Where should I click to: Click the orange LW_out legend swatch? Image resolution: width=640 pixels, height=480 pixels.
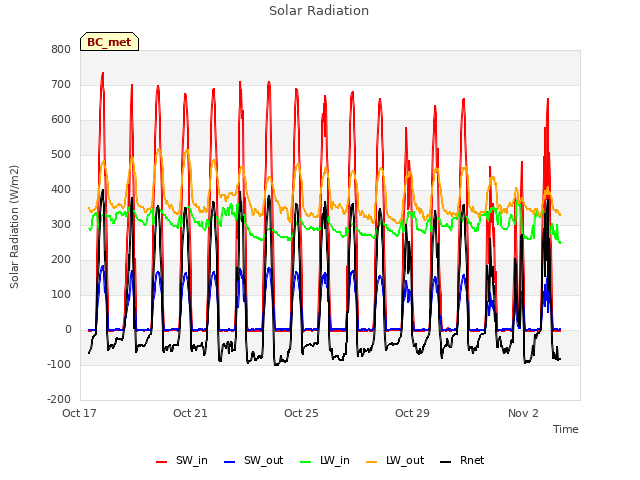[x=372, y=462]
